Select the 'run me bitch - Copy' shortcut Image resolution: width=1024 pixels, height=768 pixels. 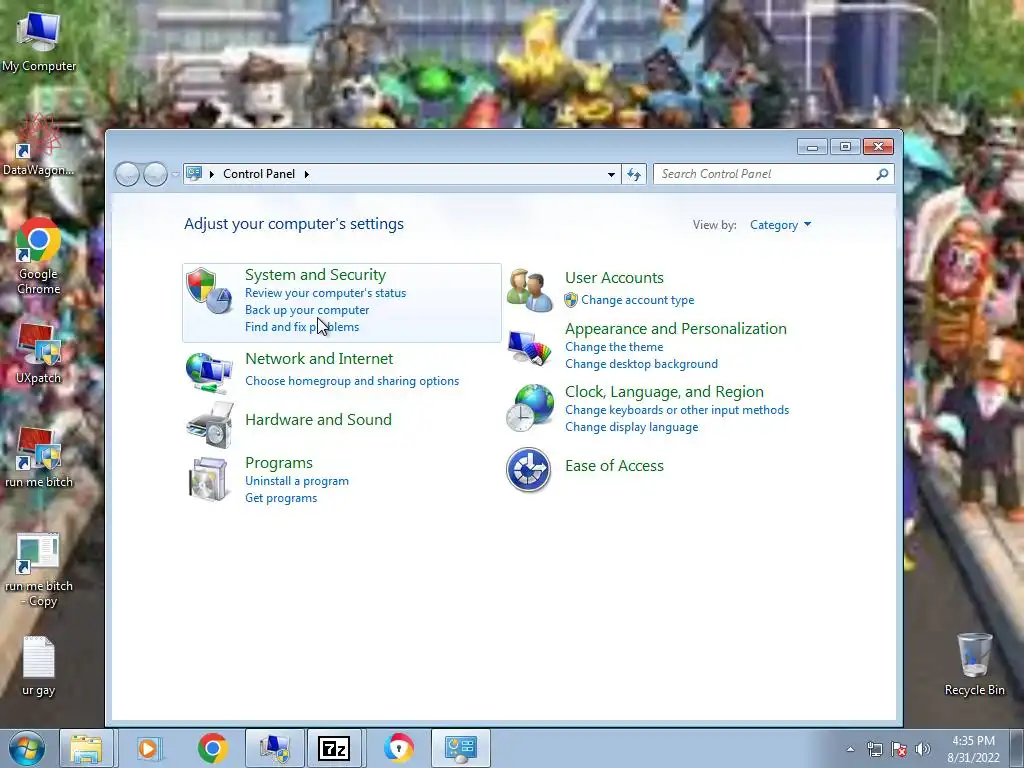tap(39, 570)
